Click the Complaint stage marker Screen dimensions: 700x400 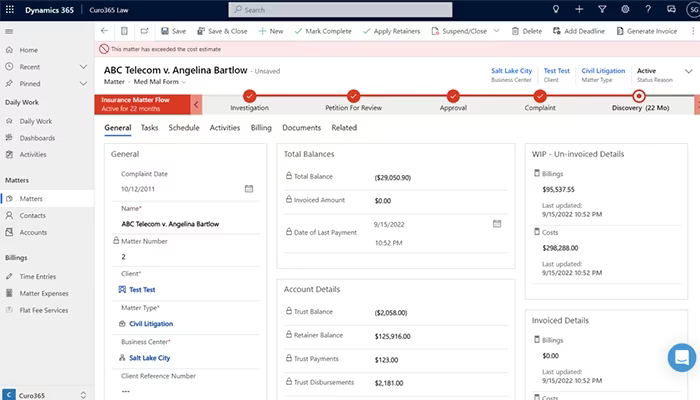[x=540, y=96]
